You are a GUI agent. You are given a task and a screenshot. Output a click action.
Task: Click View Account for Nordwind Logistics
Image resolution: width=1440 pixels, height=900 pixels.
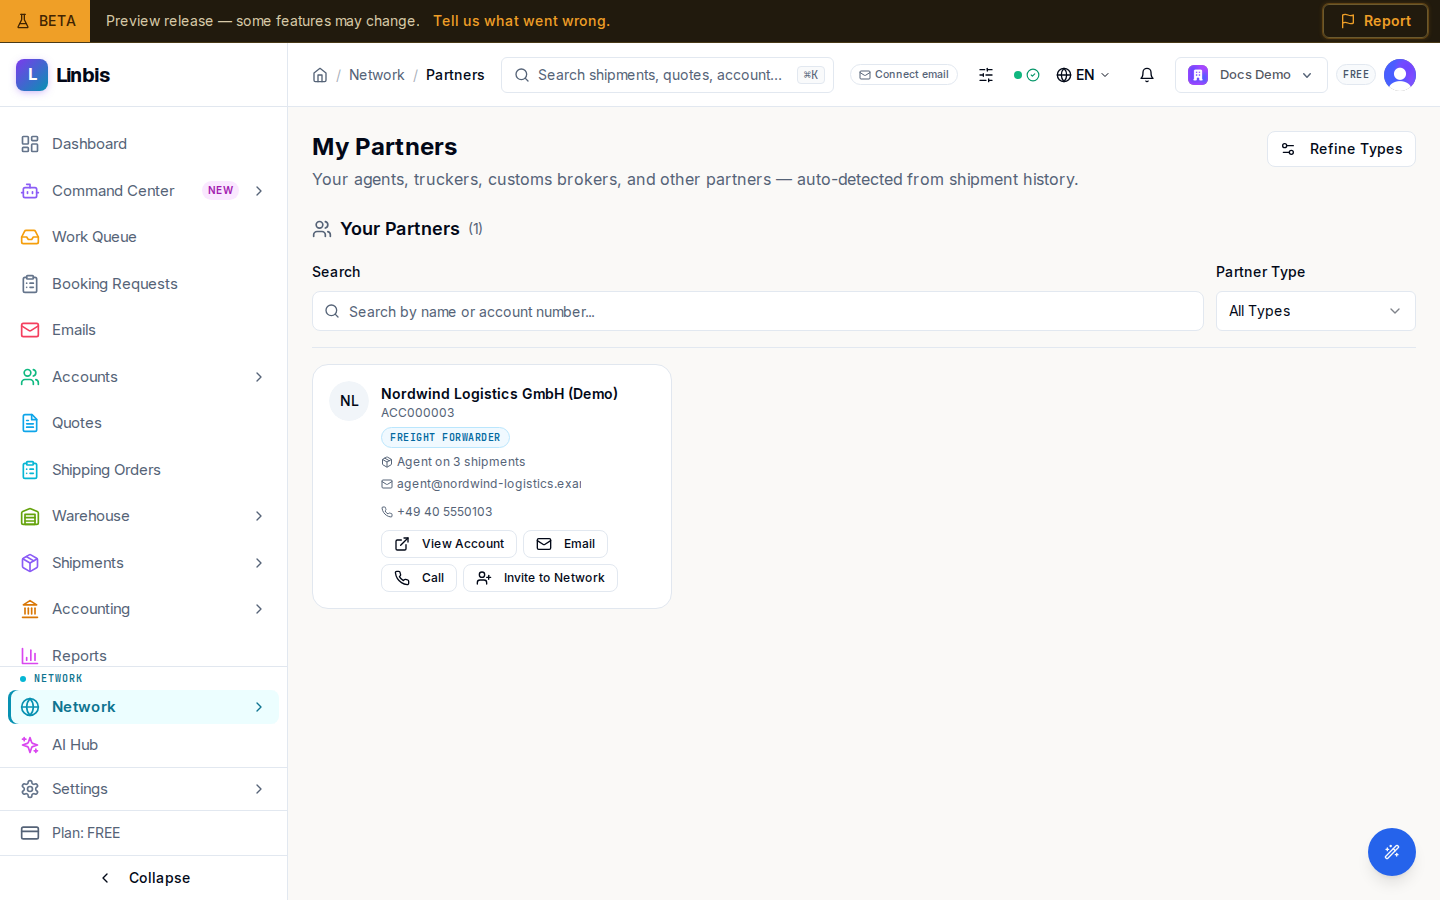[x=449, y=544]
